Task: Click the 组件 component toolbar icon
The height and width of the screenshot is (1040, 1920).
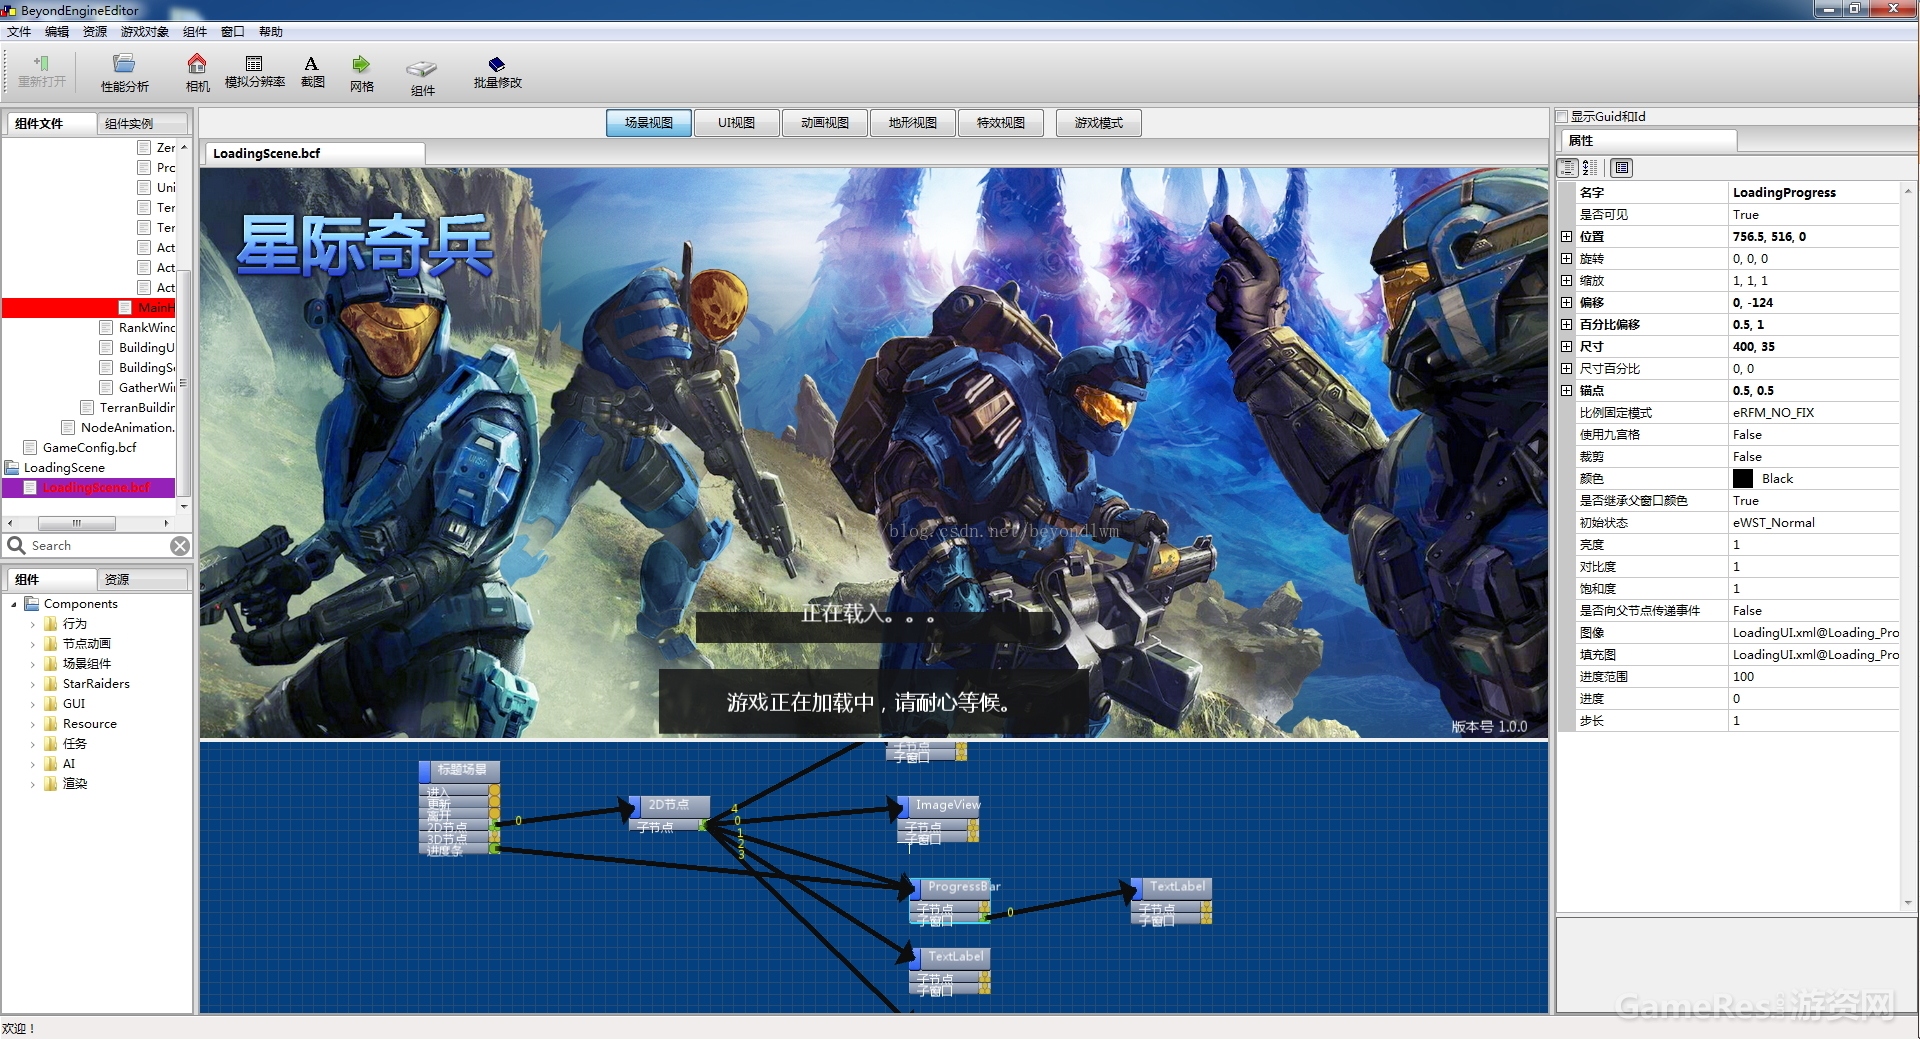Action: [x=422, y=68]
